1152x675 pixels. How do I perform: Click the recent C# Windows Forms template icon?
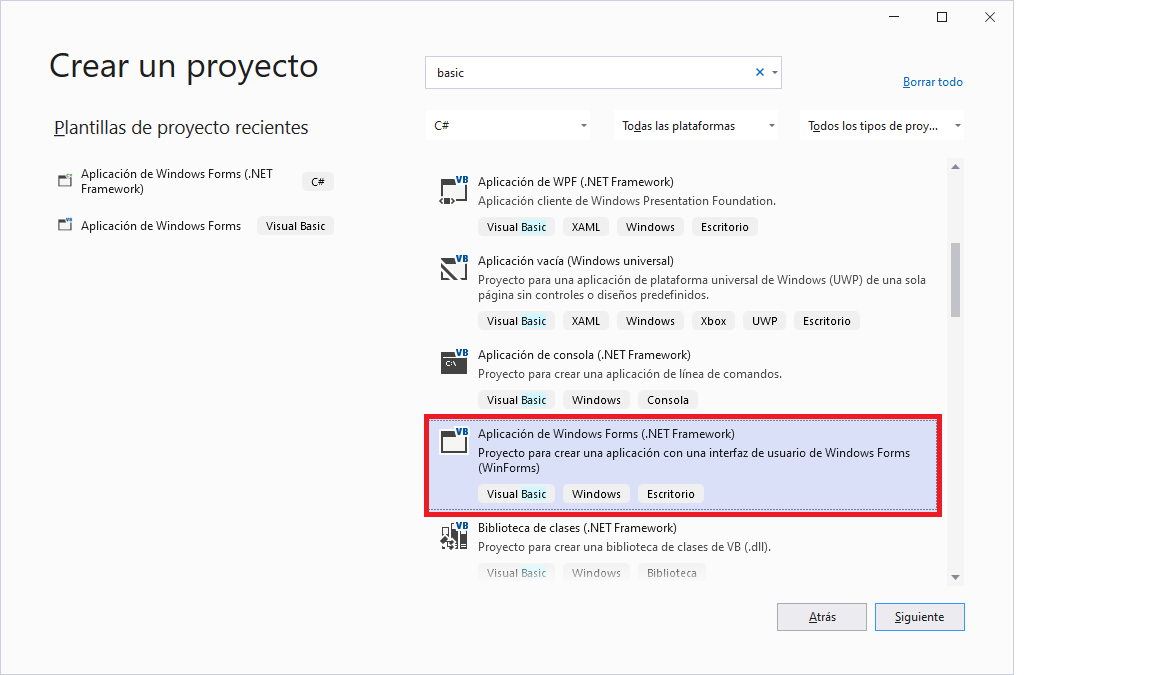click(63, 180)
